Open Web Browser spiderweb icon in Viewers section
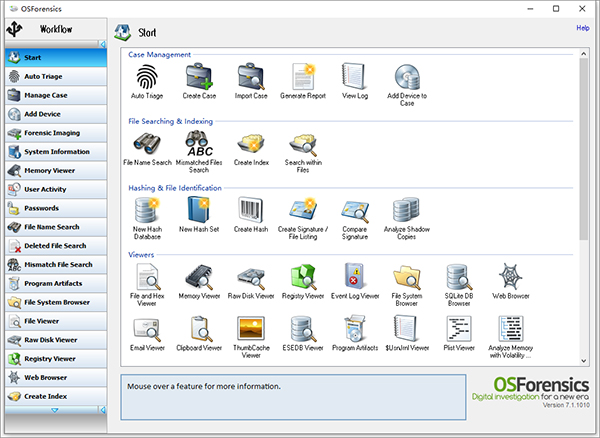600x438 pixels. click(511, 276)
